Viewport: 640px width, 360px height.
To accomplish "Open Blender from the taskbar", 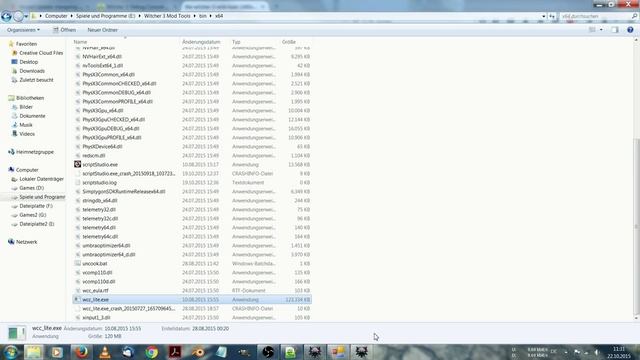I will tap(198, 352).
